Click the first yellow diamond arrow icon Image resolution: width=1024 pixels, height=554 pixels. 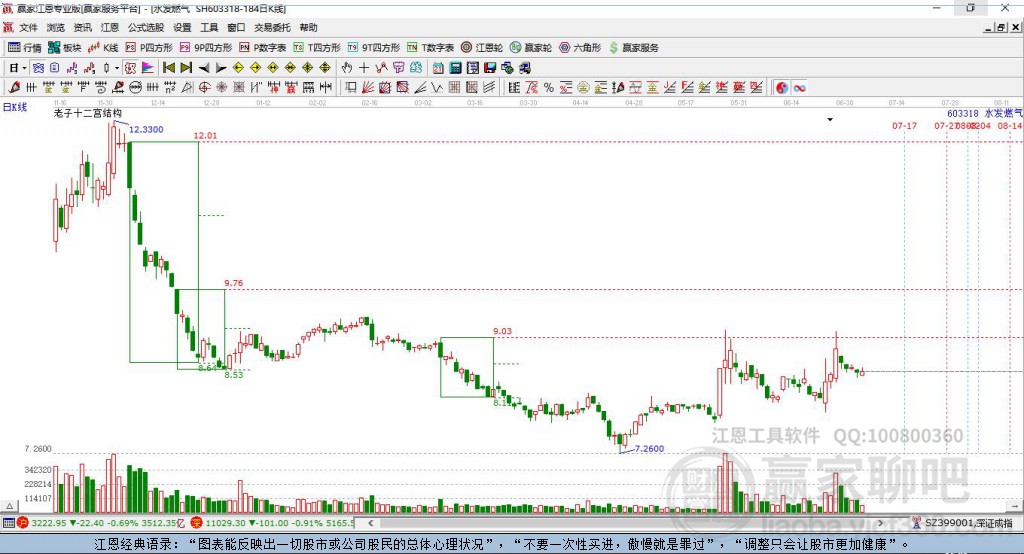coord(238,68)
